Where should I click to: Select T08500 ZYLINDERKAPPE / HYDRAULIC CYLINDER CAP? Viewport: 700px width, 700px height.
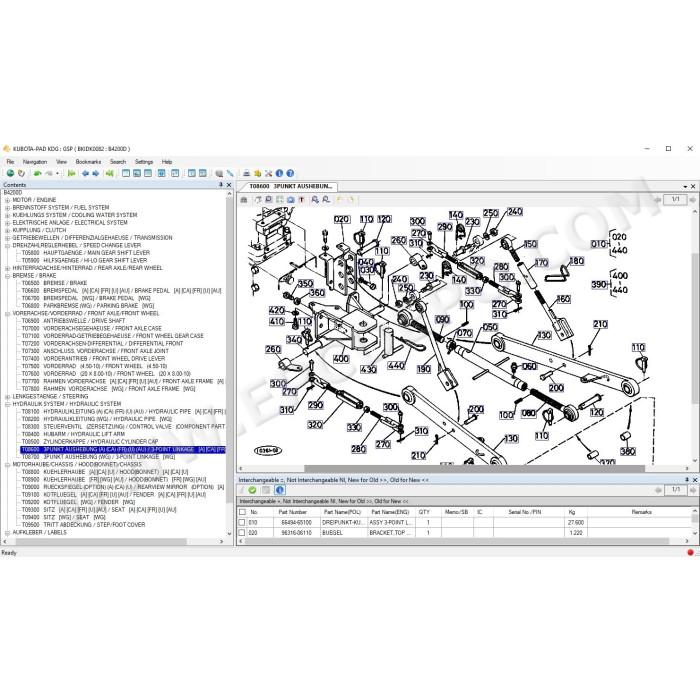tap(90, 442)
